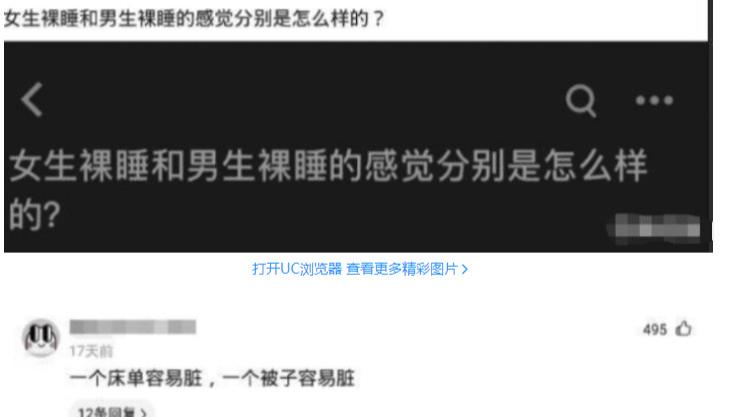The image size is (740, 417).
Task: Click the large question title in dark area
Action: pyautogui.click(x=328, y=190)
